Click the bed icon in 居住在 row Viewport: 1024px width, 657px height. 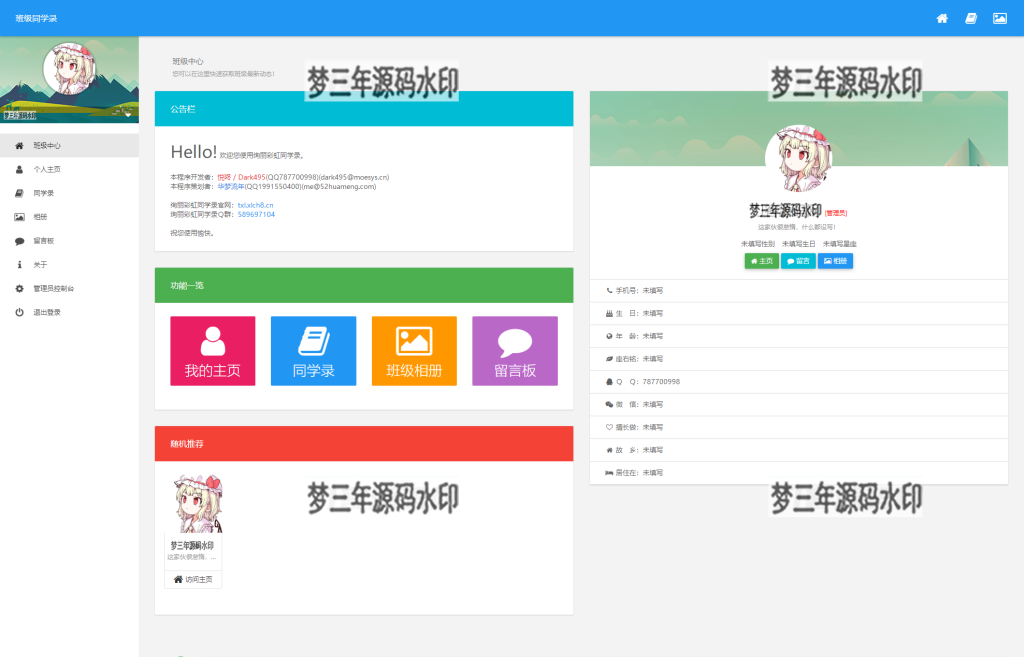coord(609,473)
